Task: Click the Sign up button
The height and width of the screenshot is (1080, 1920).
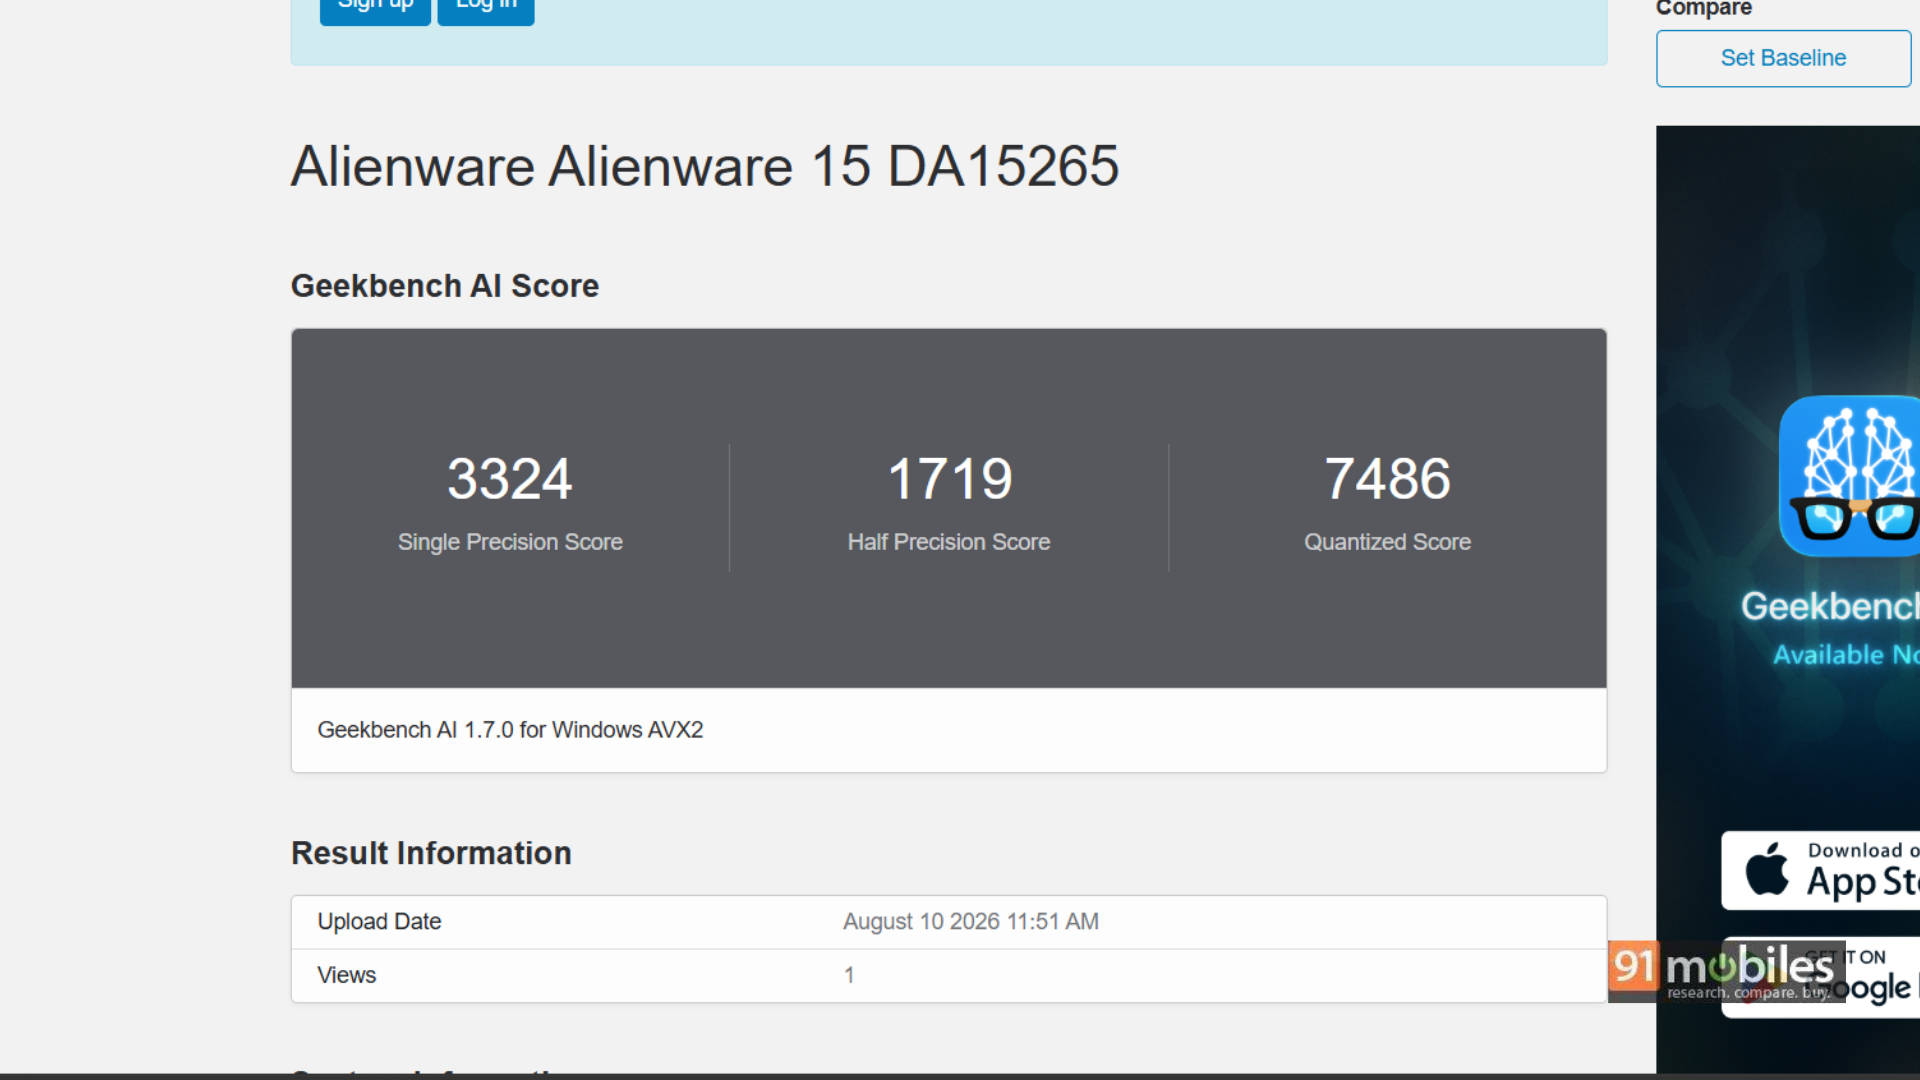Action: pos(375,8)
